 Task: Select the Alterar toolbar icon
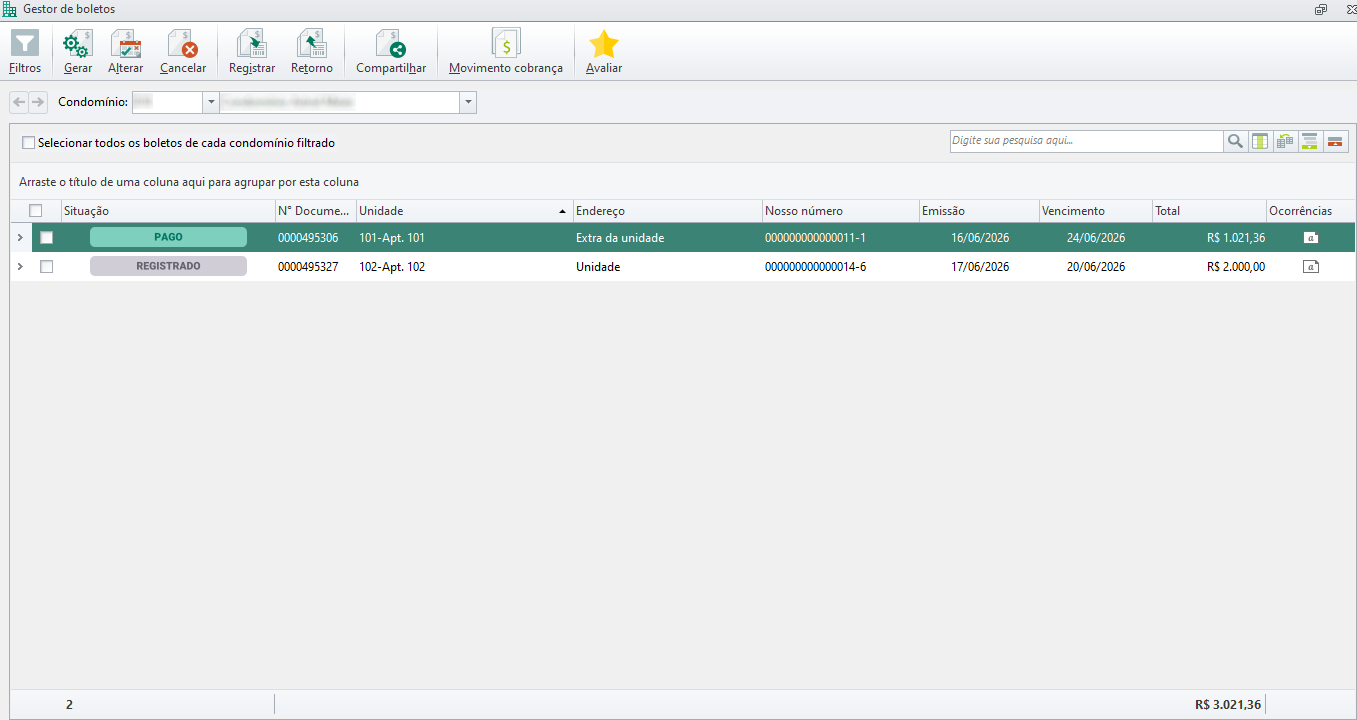pyautogui.click(x=126, y=44)
